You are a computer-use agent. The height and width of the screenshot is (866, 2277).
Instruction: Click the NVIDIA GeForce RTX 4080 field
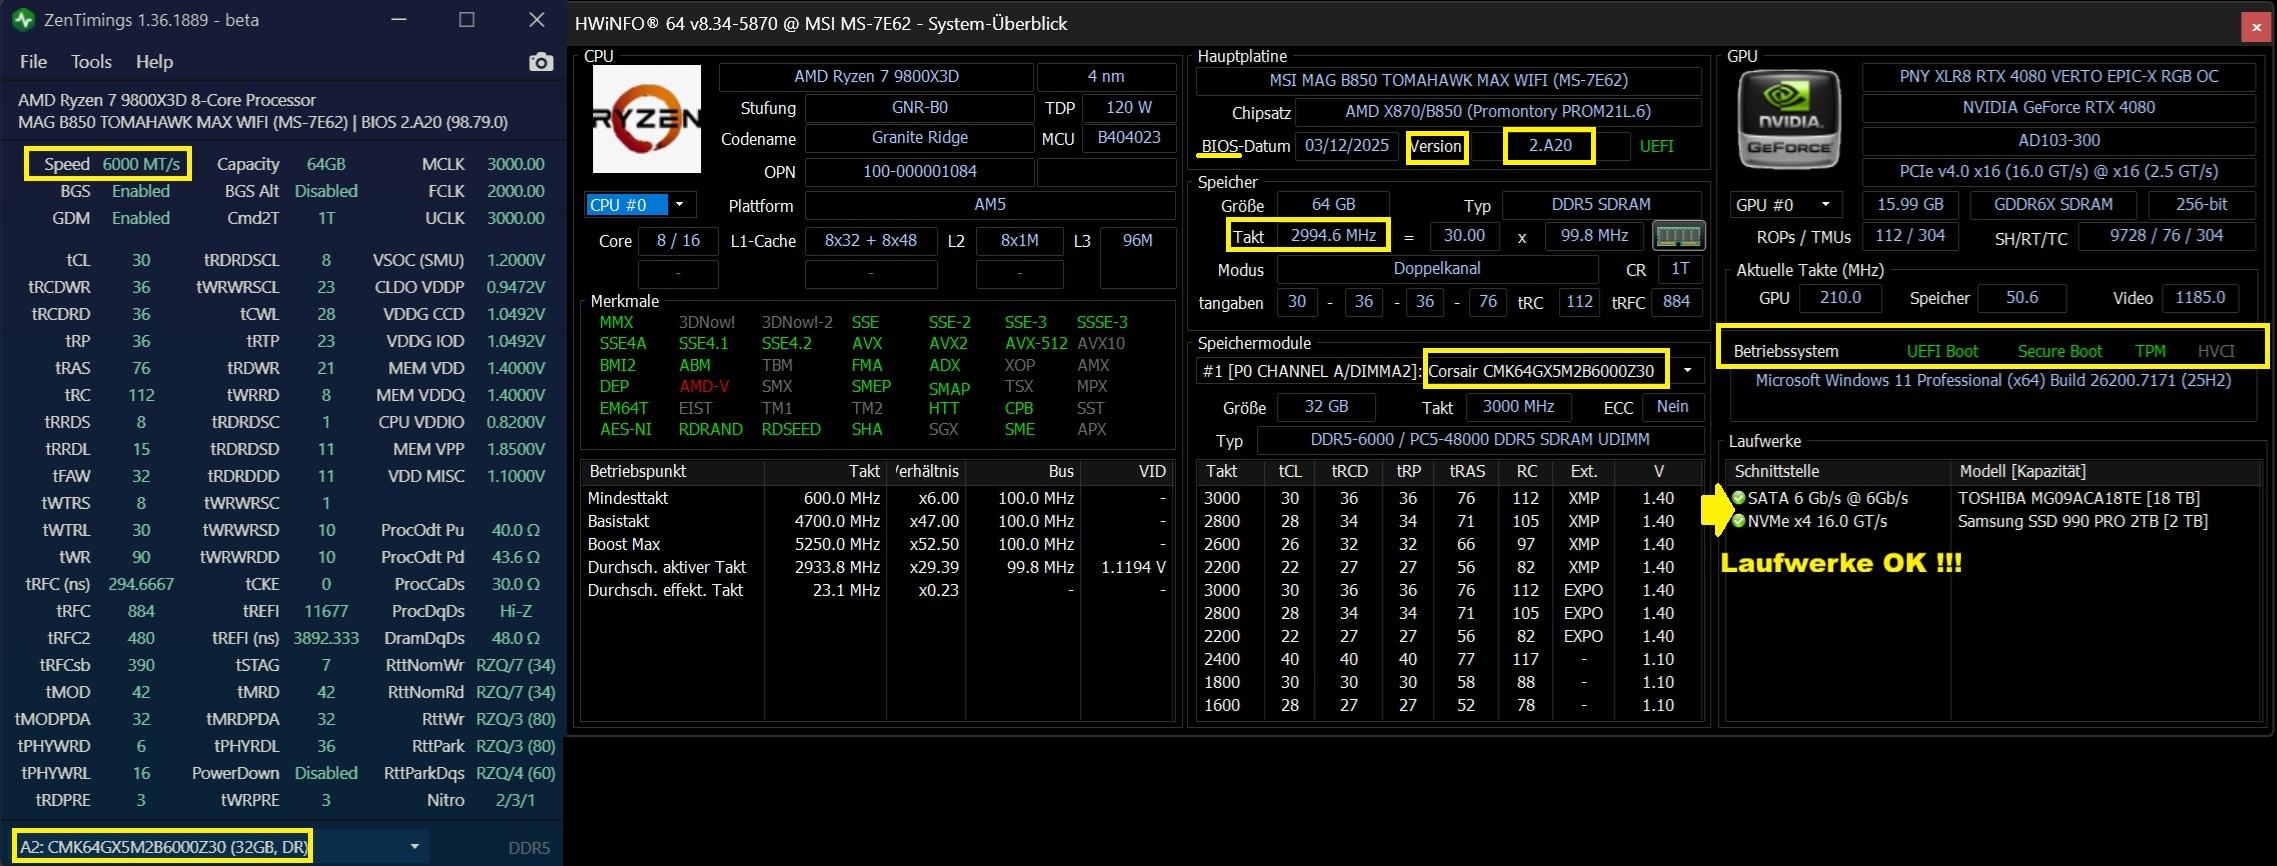coord(2058,108)
